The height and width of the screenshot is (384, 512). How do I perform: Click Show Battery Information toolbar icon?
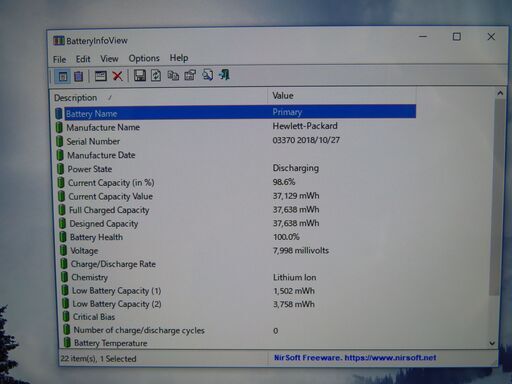pos(63,76)
